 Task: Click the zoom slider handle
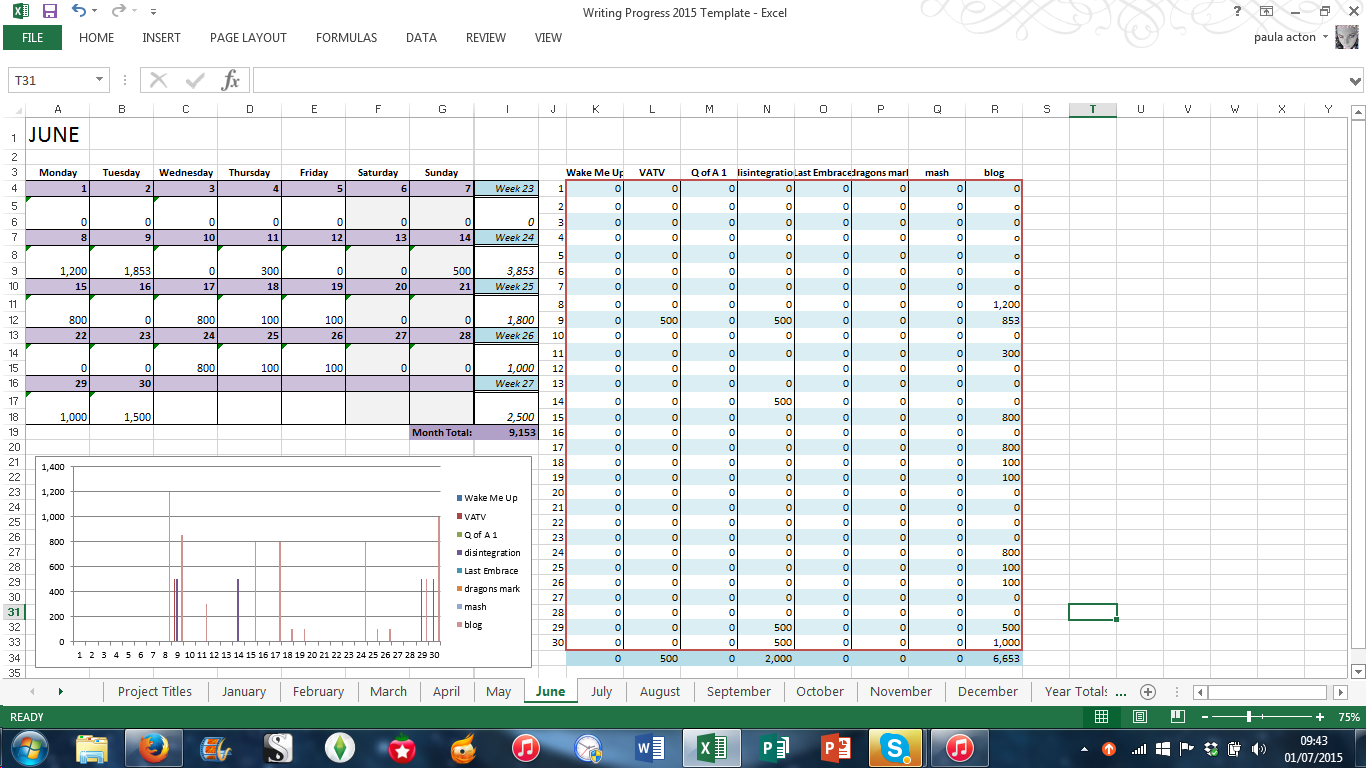pos(1249,717)
